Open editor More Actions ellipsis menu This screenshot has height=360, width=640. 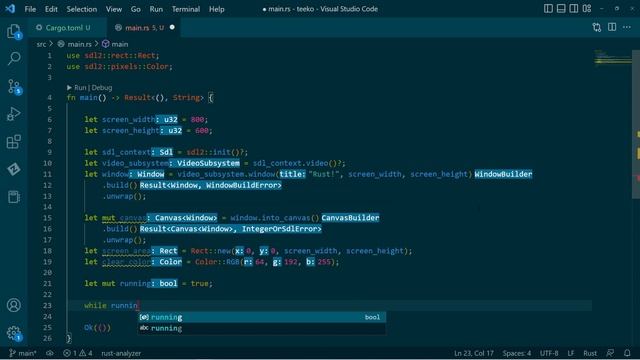click(627, 27)
